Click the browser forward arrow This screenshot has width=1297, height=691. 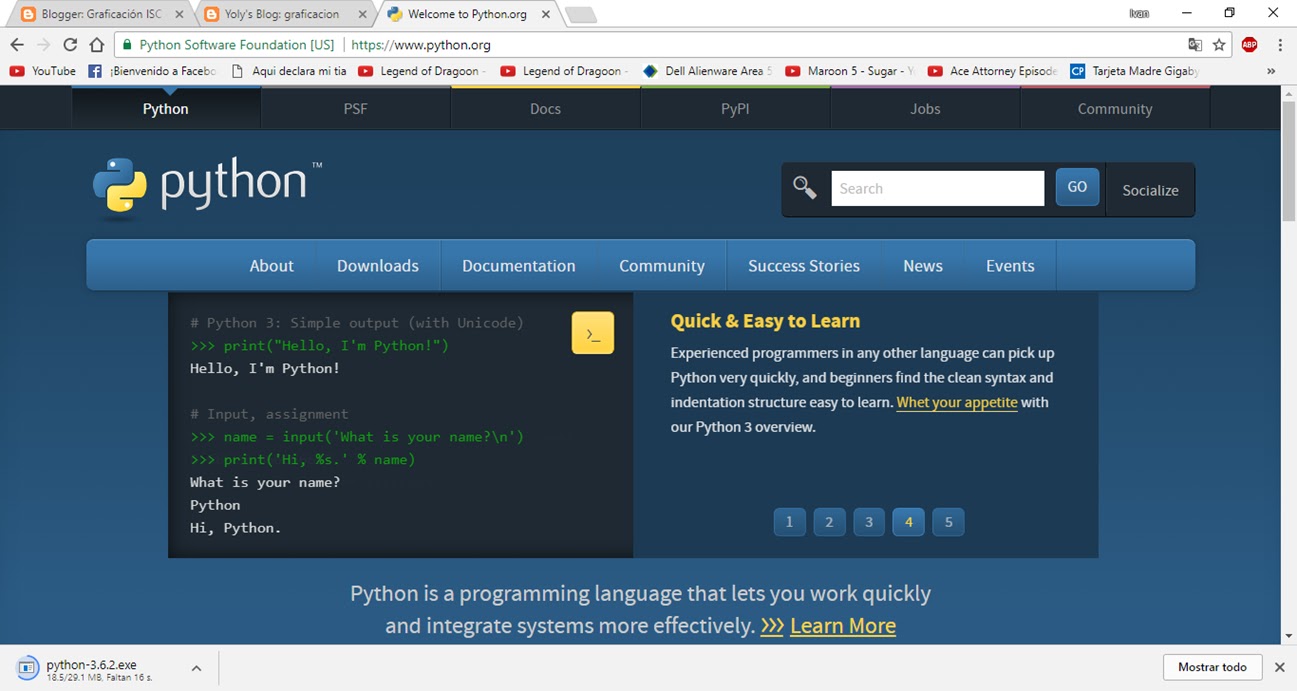tap(43, 45)
